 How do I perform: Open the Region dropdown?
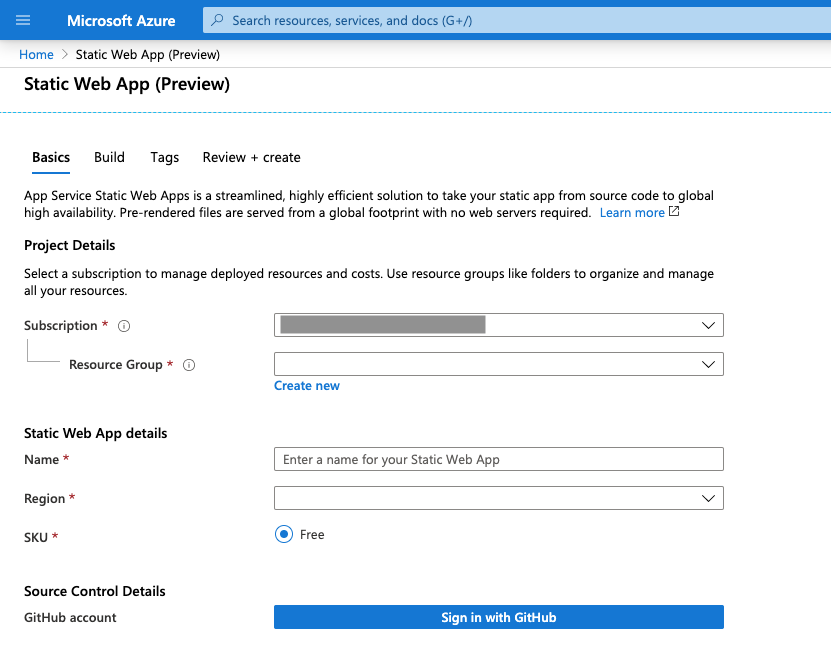499,498
